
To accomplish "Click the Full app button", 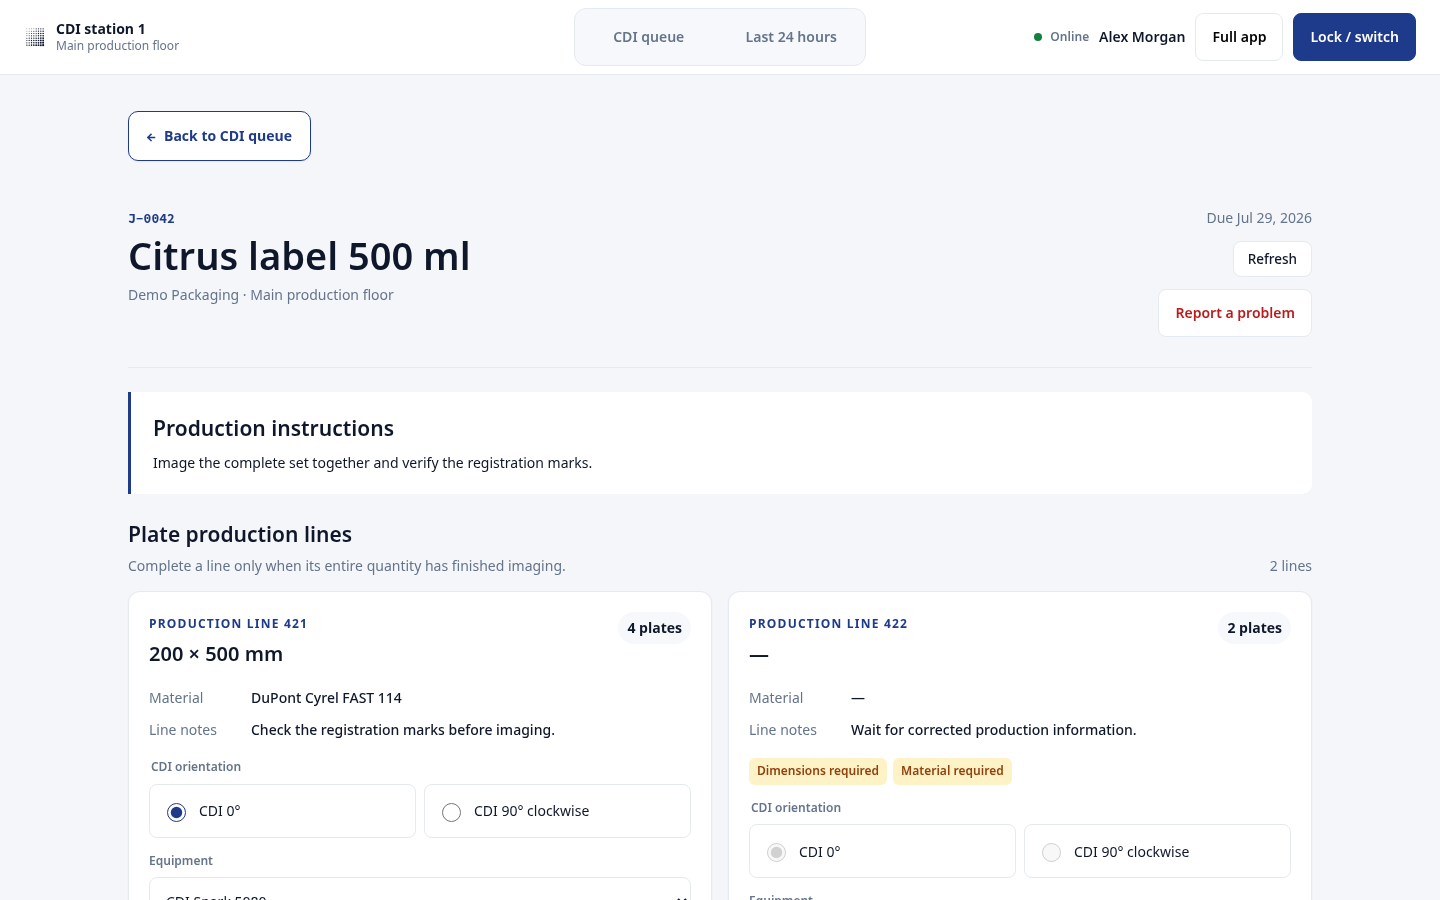I will click(1239, 37).
